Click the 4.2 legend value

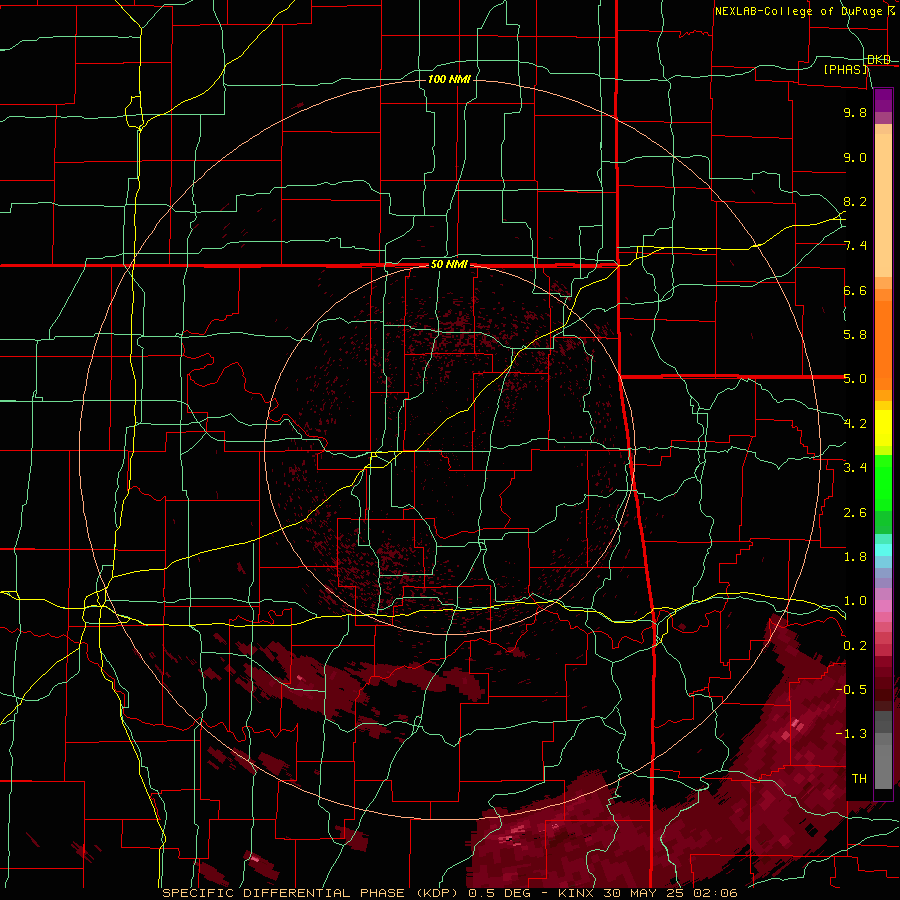pos(855,424)
